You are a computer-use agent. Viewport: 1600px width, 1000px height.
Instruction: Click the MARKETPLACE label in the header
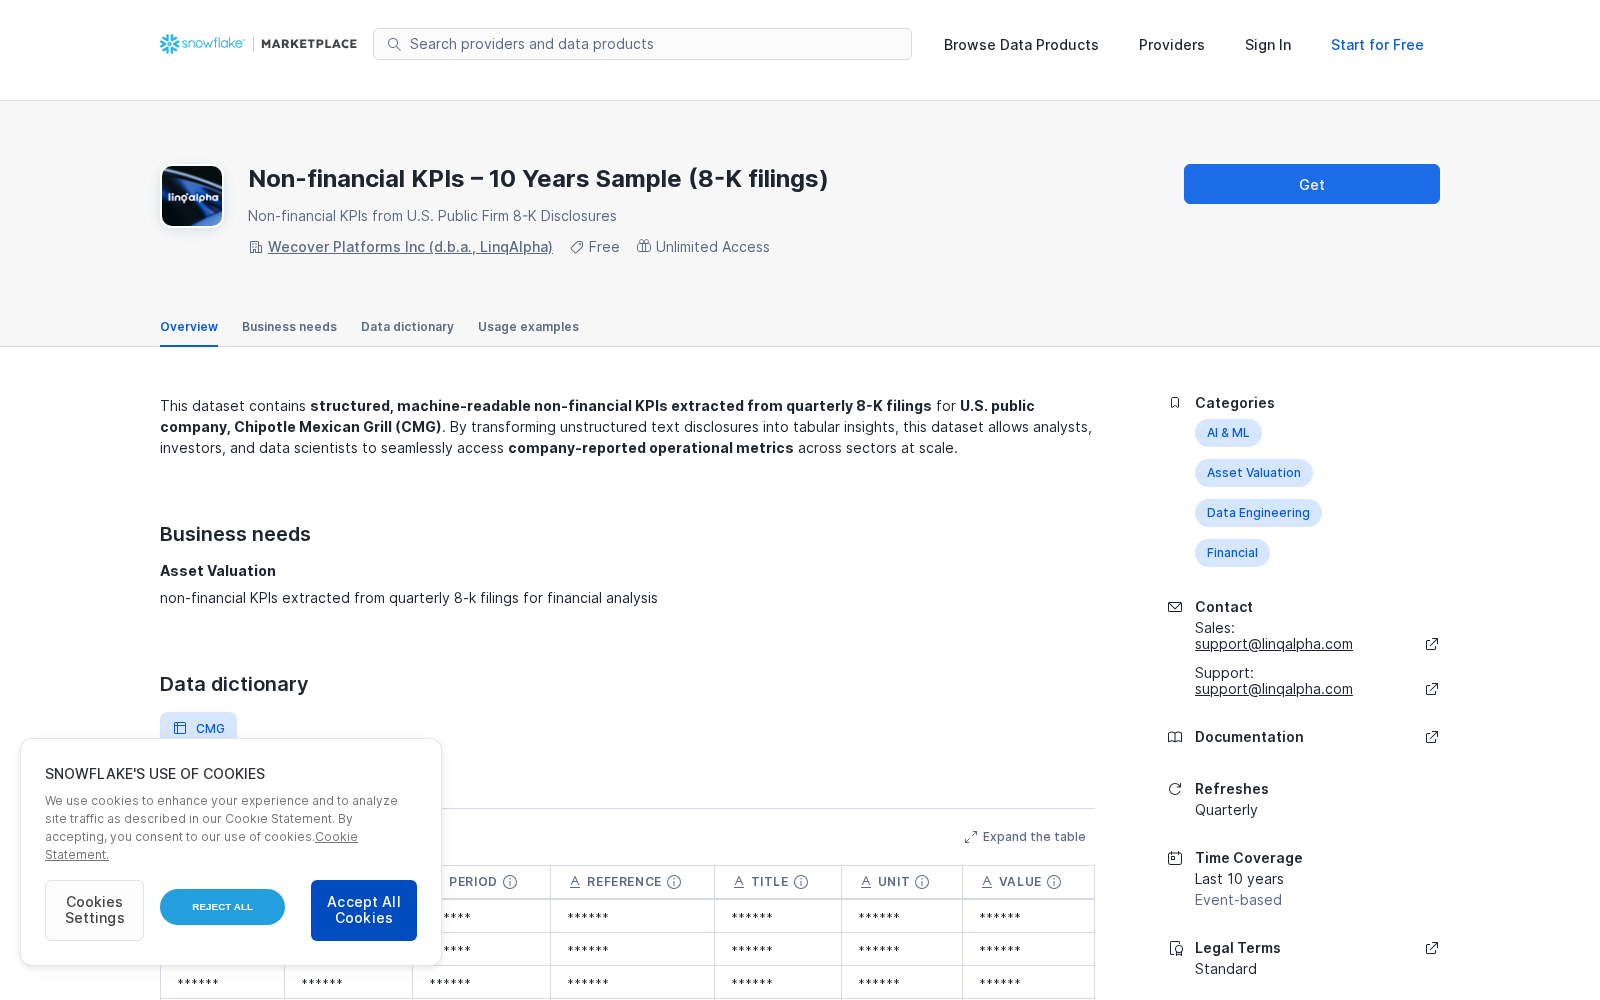coord(309,44)
